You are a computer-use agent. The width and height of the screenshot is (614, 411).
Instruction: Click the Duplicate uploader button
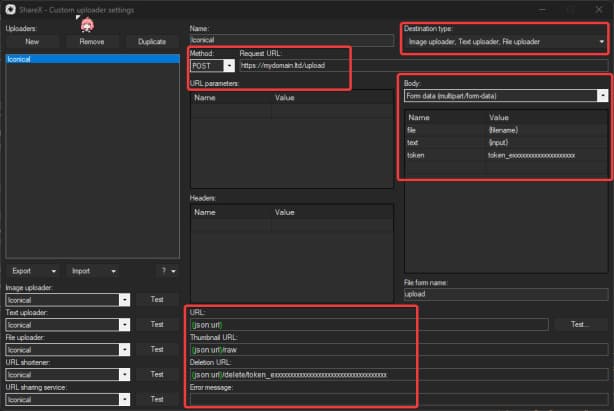[x=152, y=41]
